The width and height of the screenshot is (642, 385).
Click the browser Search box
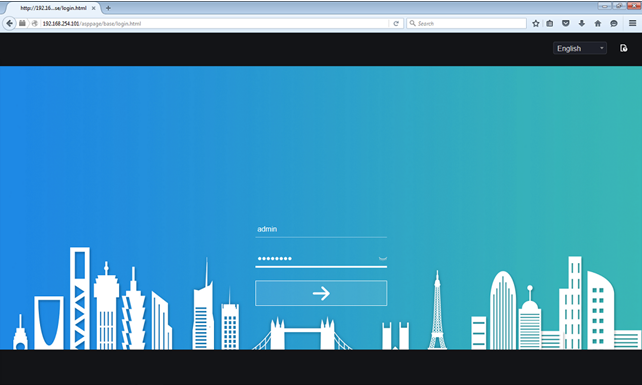coord(467,23)
